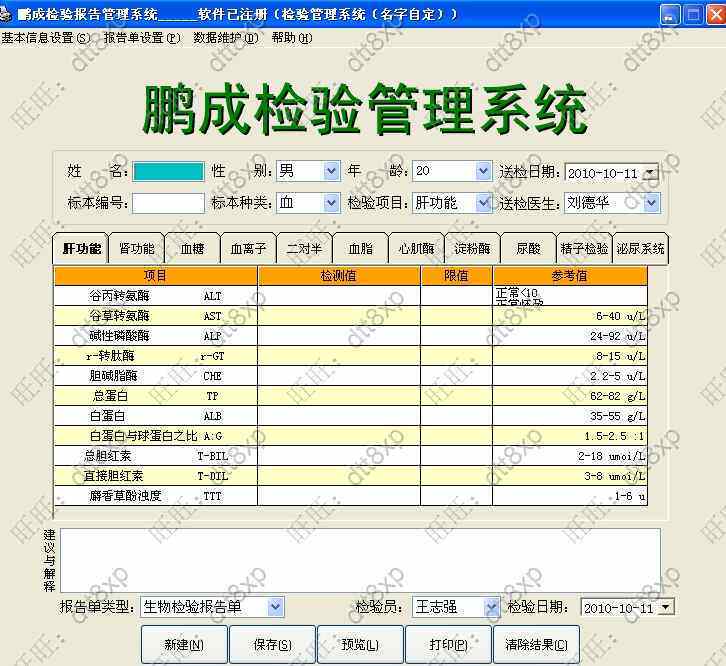Select the 总蛋白 TP row label
Viewport: 726px width, 666px height.
click(x=156, y=396)
